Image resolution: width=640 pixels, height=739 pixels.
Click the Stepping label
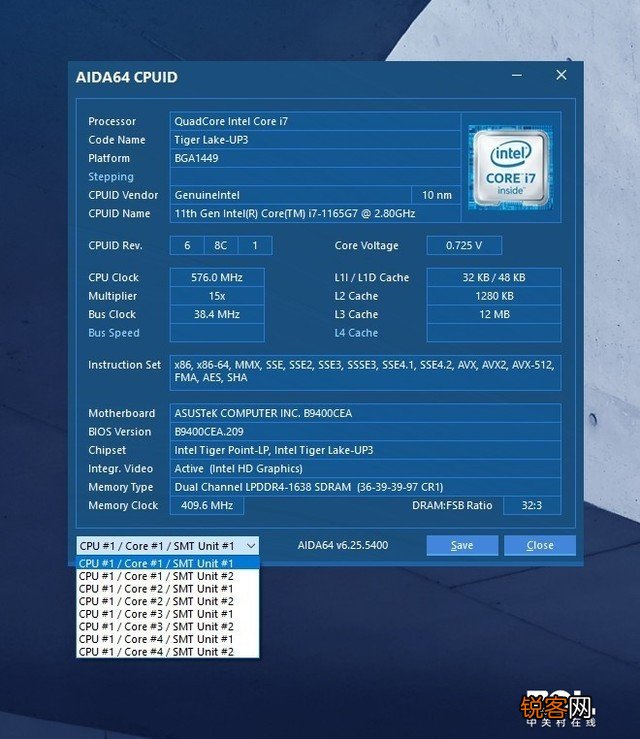111,177
